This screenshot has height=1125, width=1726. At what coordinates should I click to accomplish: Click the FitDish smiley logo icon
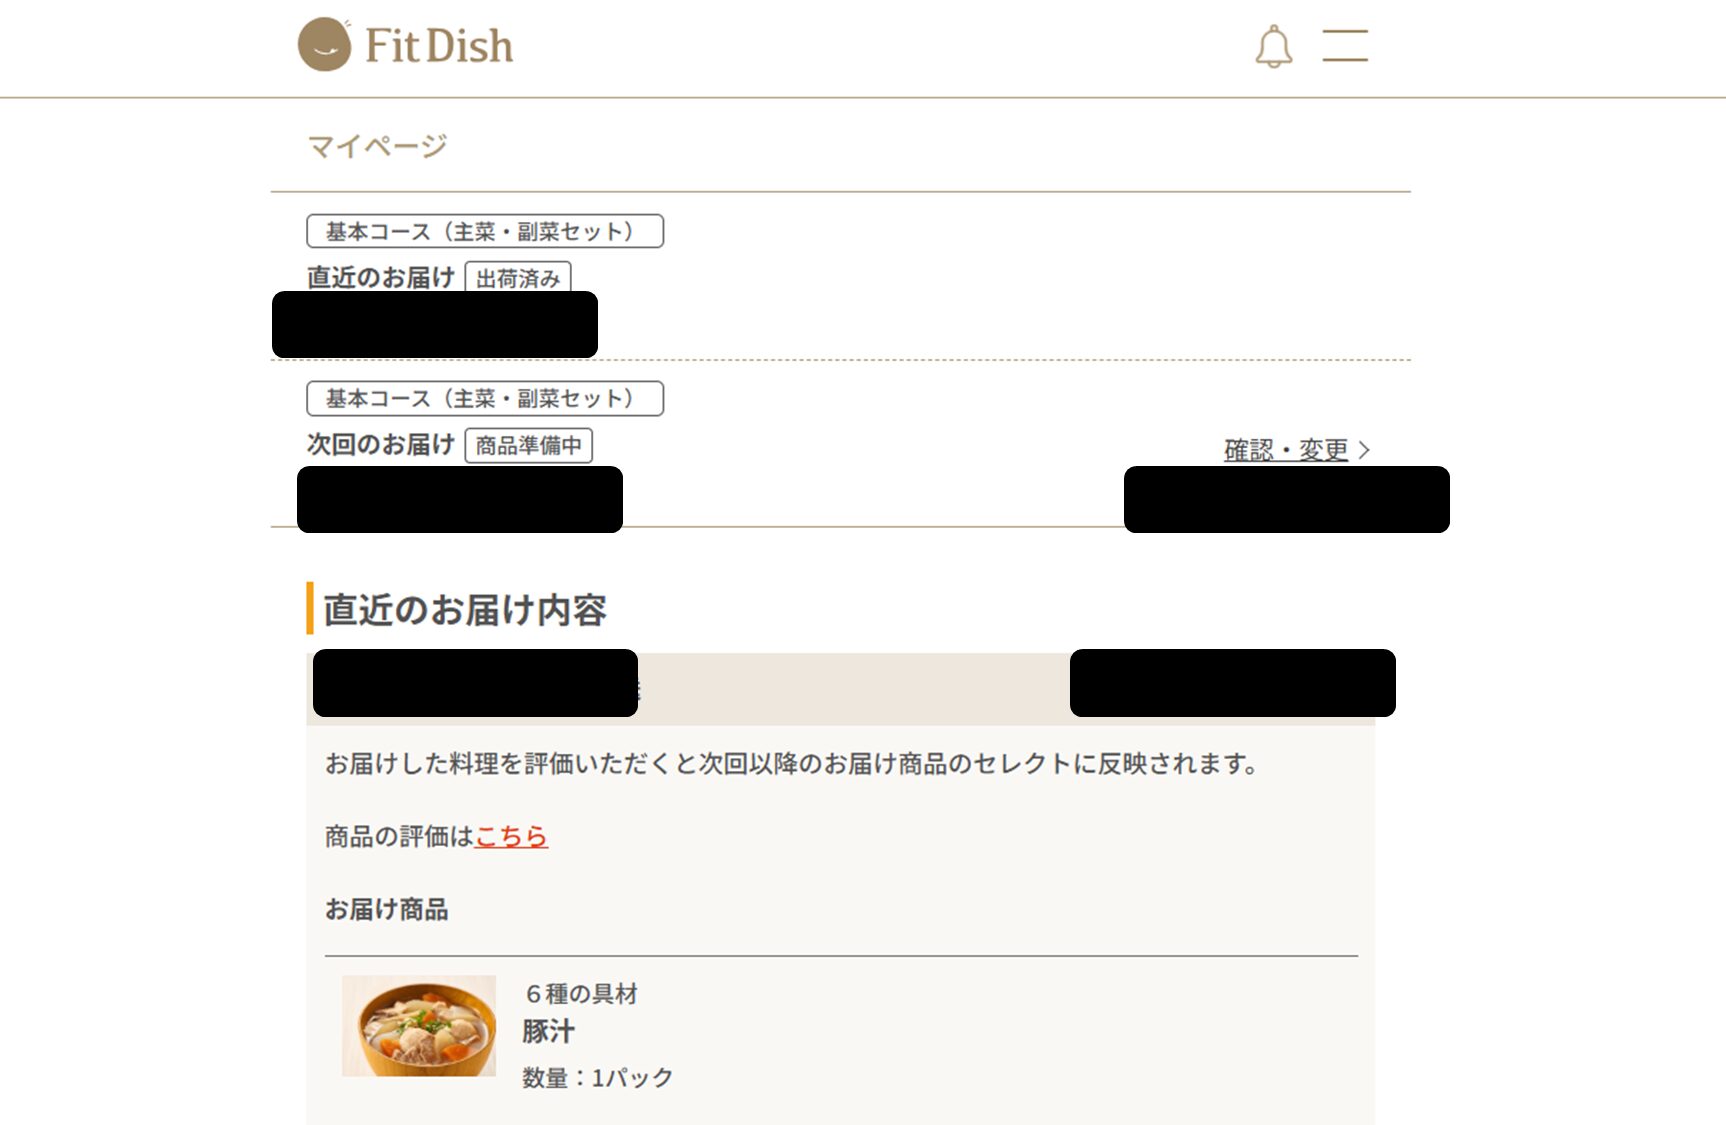coord(324,45)
